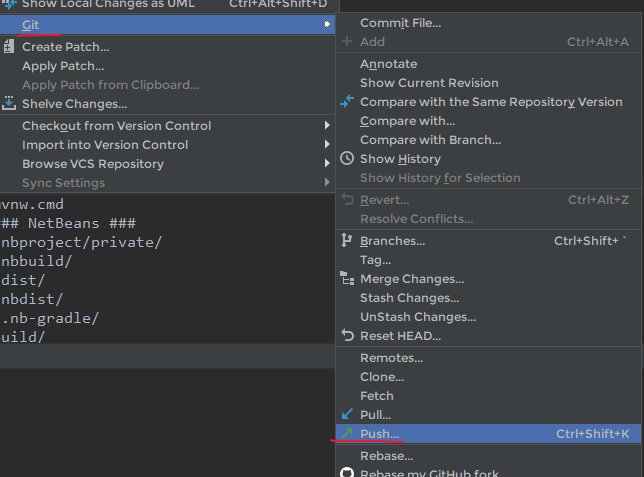The image size is (644, 477).
Task: Expand the Git submenu arrow
Action: [x=327, y=23]
